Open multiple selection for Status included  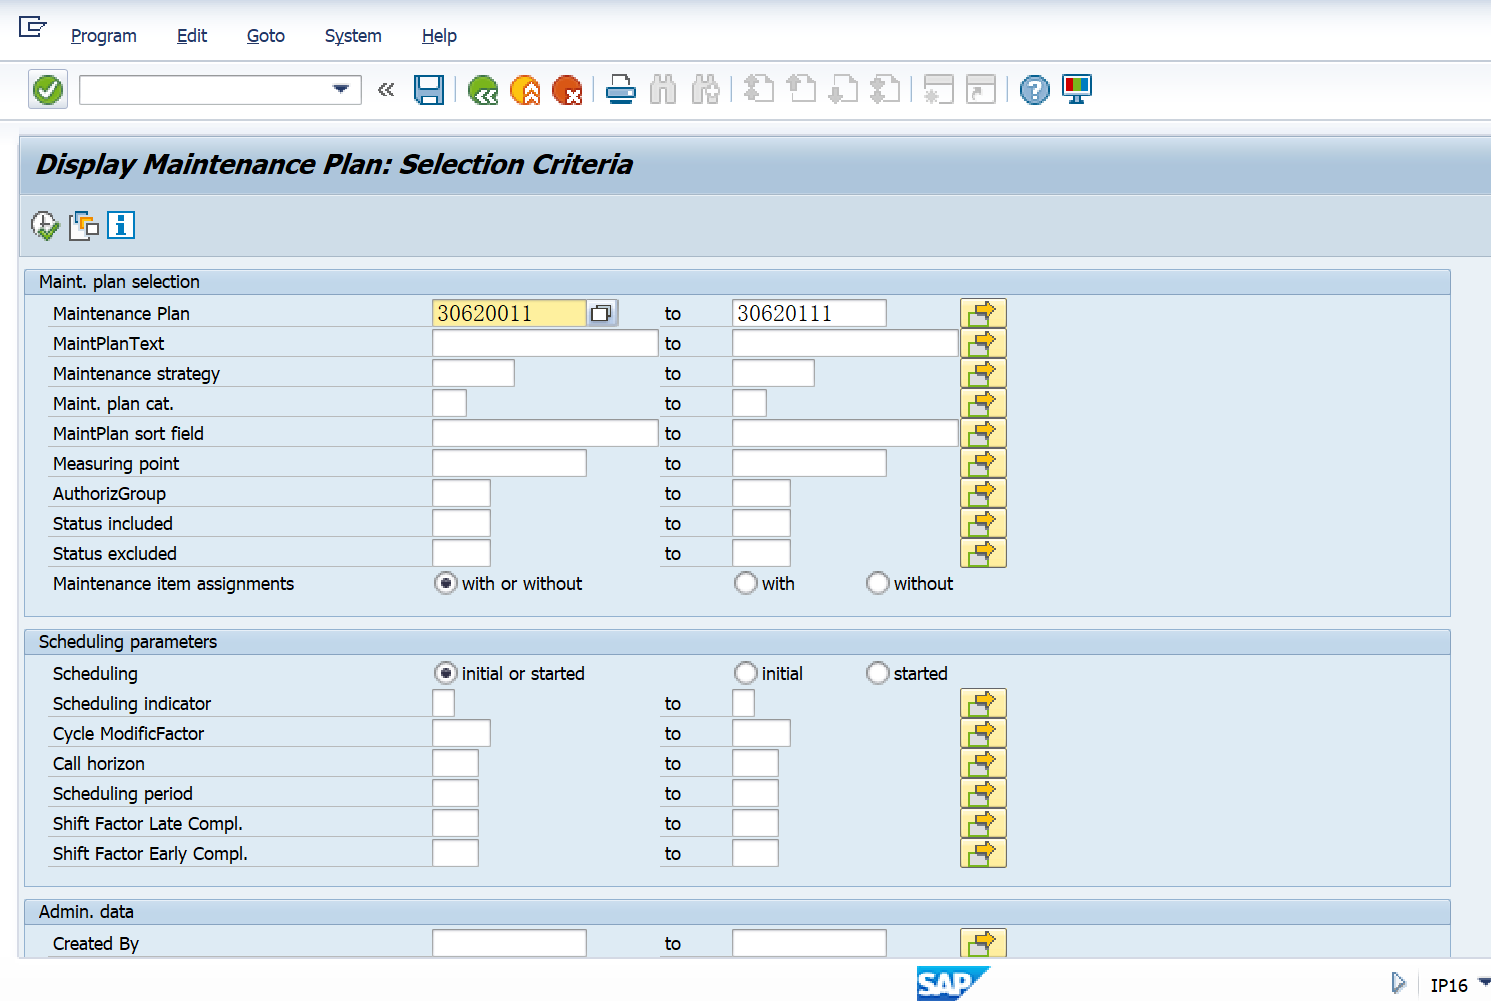coord(983,523)
